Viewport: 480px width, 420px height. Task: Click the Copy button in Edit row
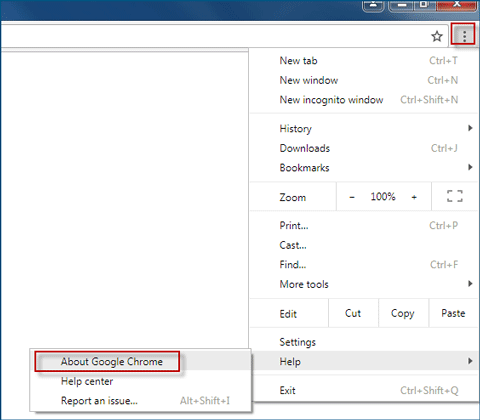point(403,313)
